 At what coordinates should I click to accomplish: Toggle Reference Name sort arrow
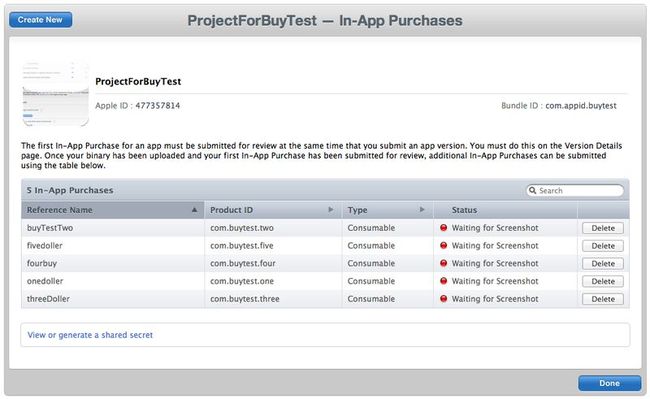[x=194, y=210]
